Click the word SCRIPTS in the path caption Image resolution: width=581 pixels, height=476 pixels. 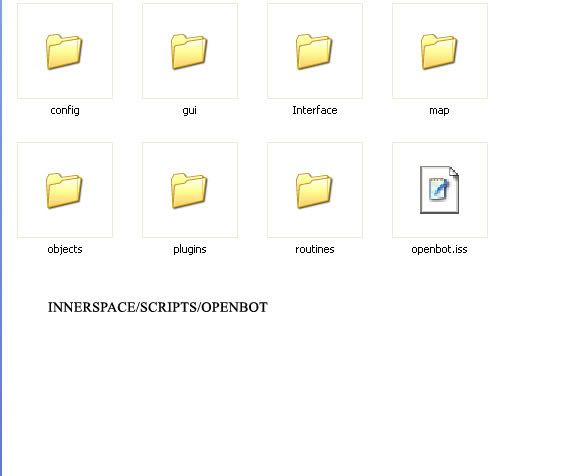tap(169, 307)
